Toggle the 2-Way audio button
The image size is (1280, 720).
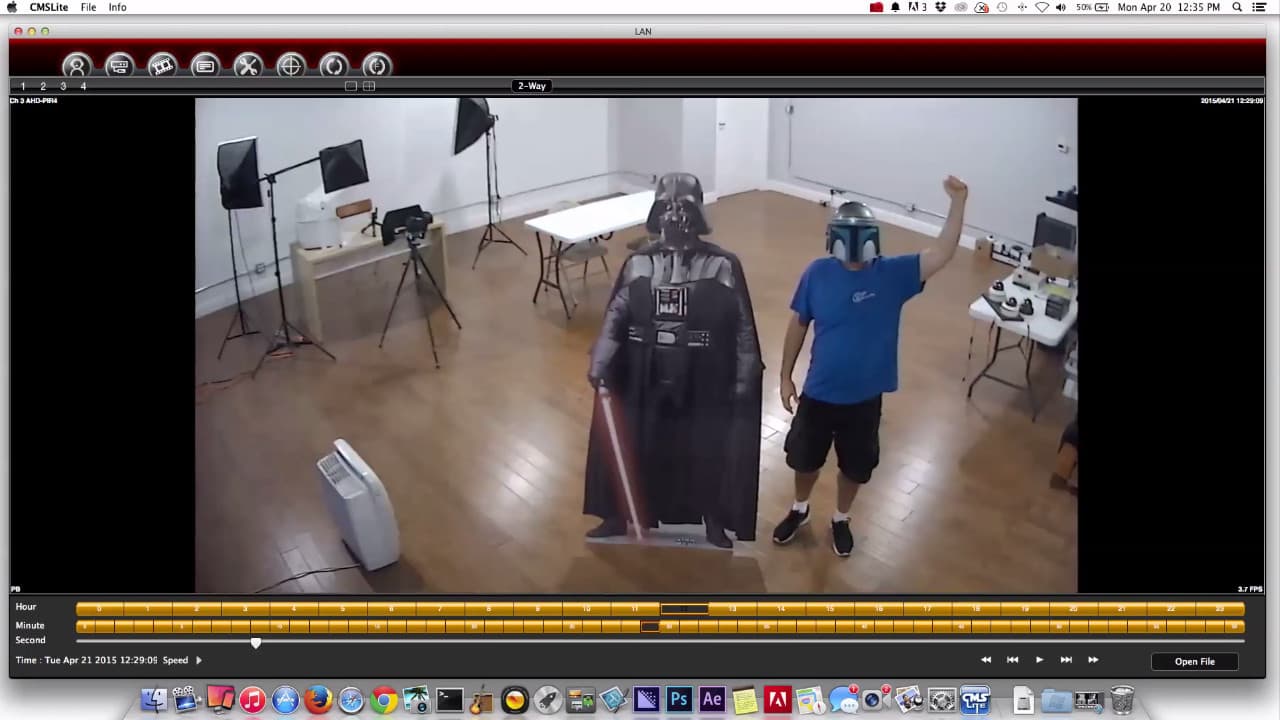[532, 86]
